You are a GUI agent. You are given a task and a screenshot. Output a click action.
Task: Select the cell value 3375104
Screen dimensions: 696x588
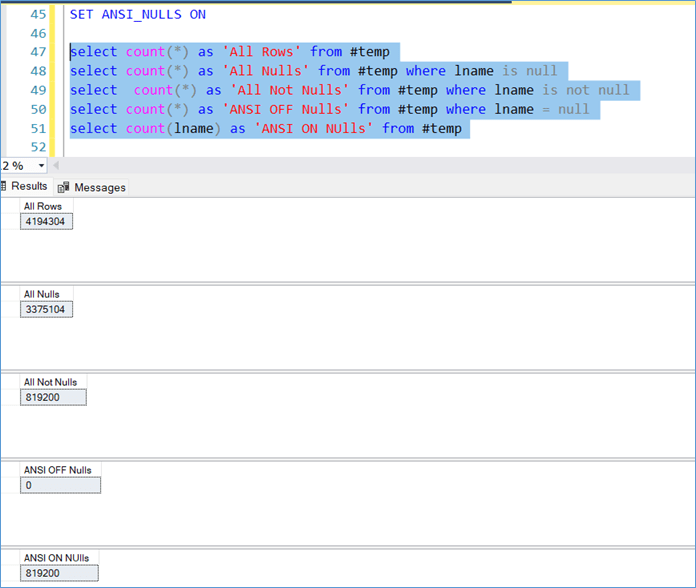(46, 309)
